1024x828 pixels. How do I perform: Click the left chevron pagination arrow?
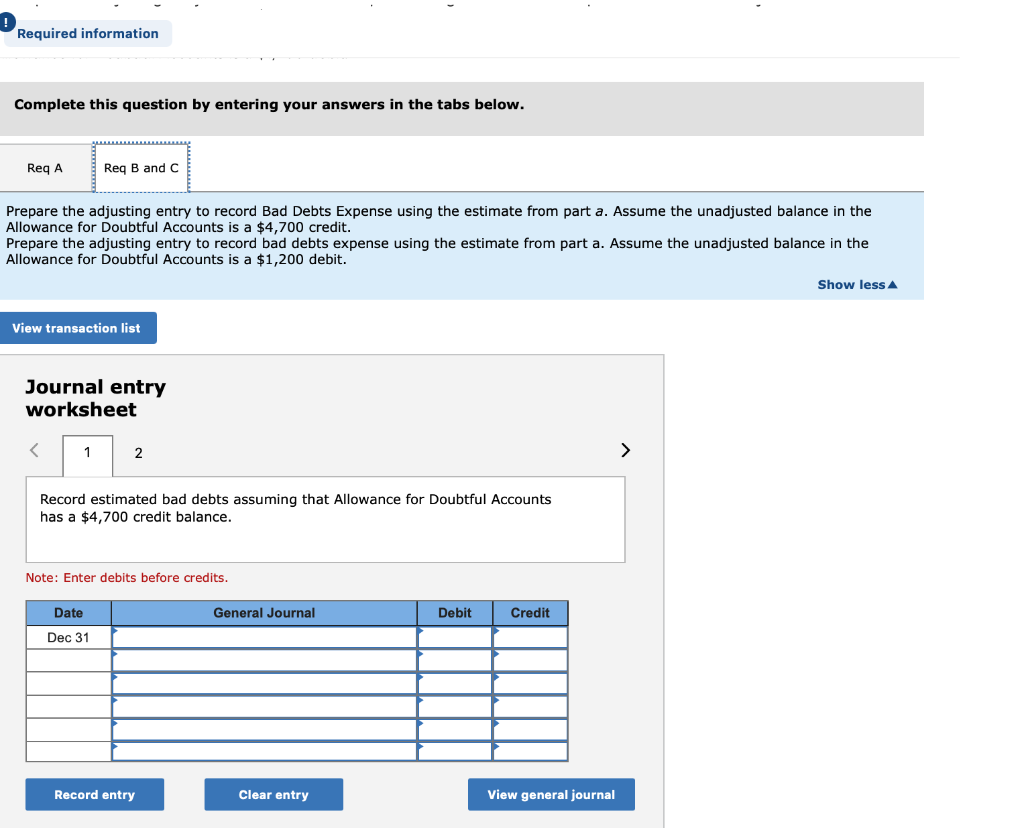pyautogui.click(x=34, y=451)
